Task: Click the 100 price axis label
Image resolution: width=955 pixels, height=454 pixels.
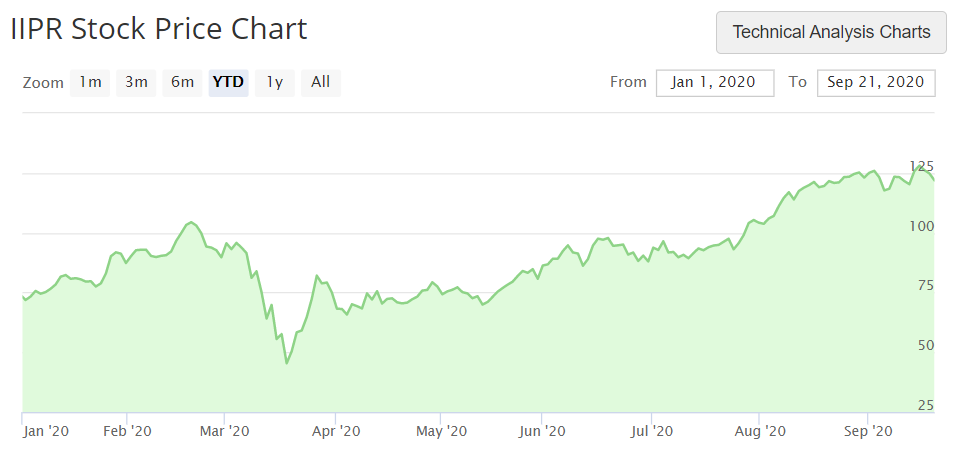Action: (x=921, y=226)
